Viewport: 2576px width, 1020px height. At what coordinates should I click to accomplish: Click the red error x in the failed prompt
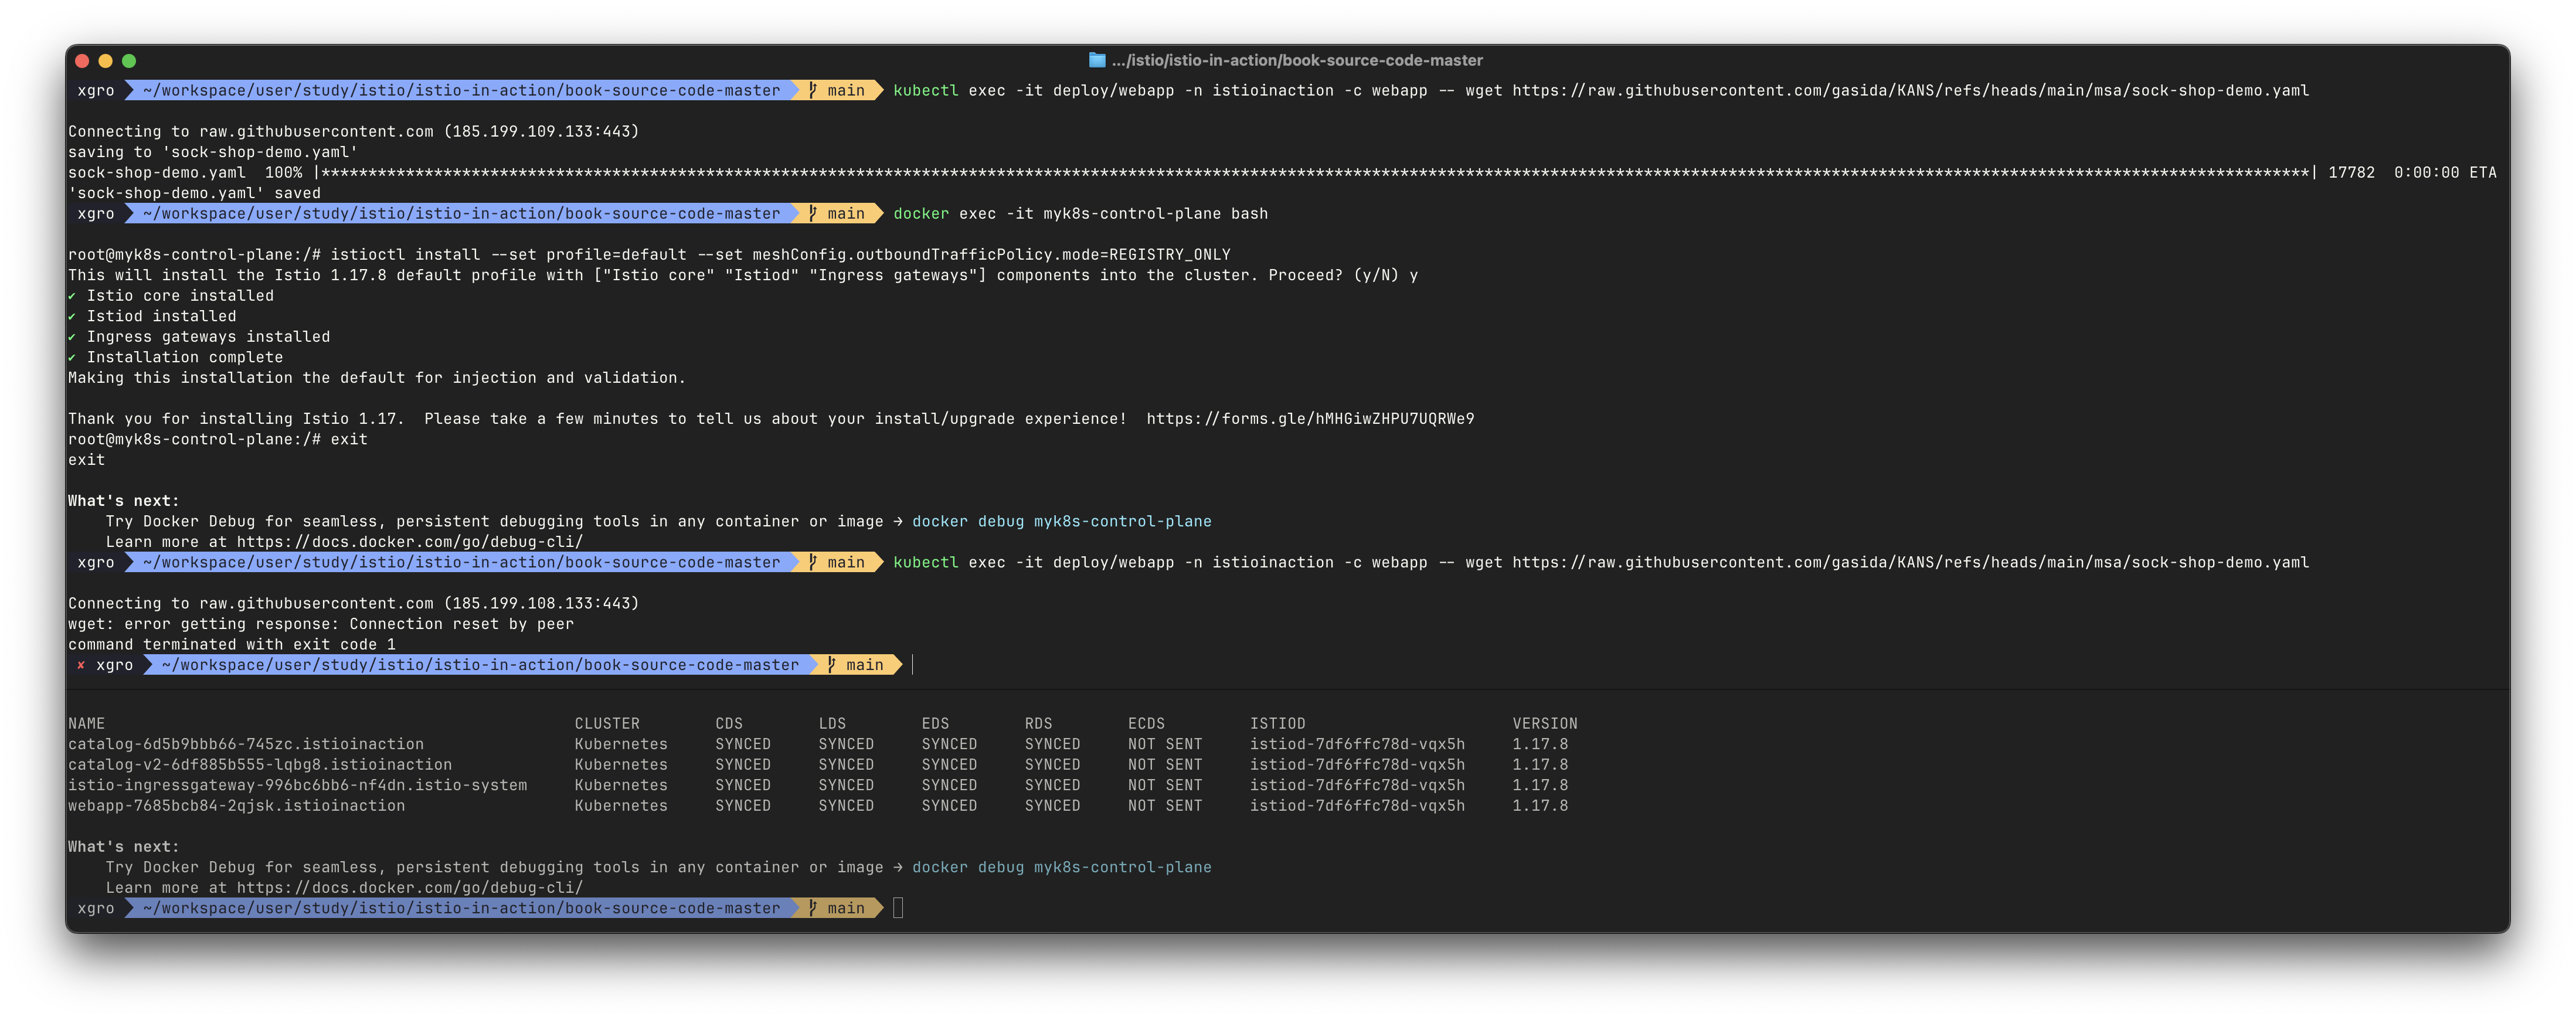[x=81, y=665]
